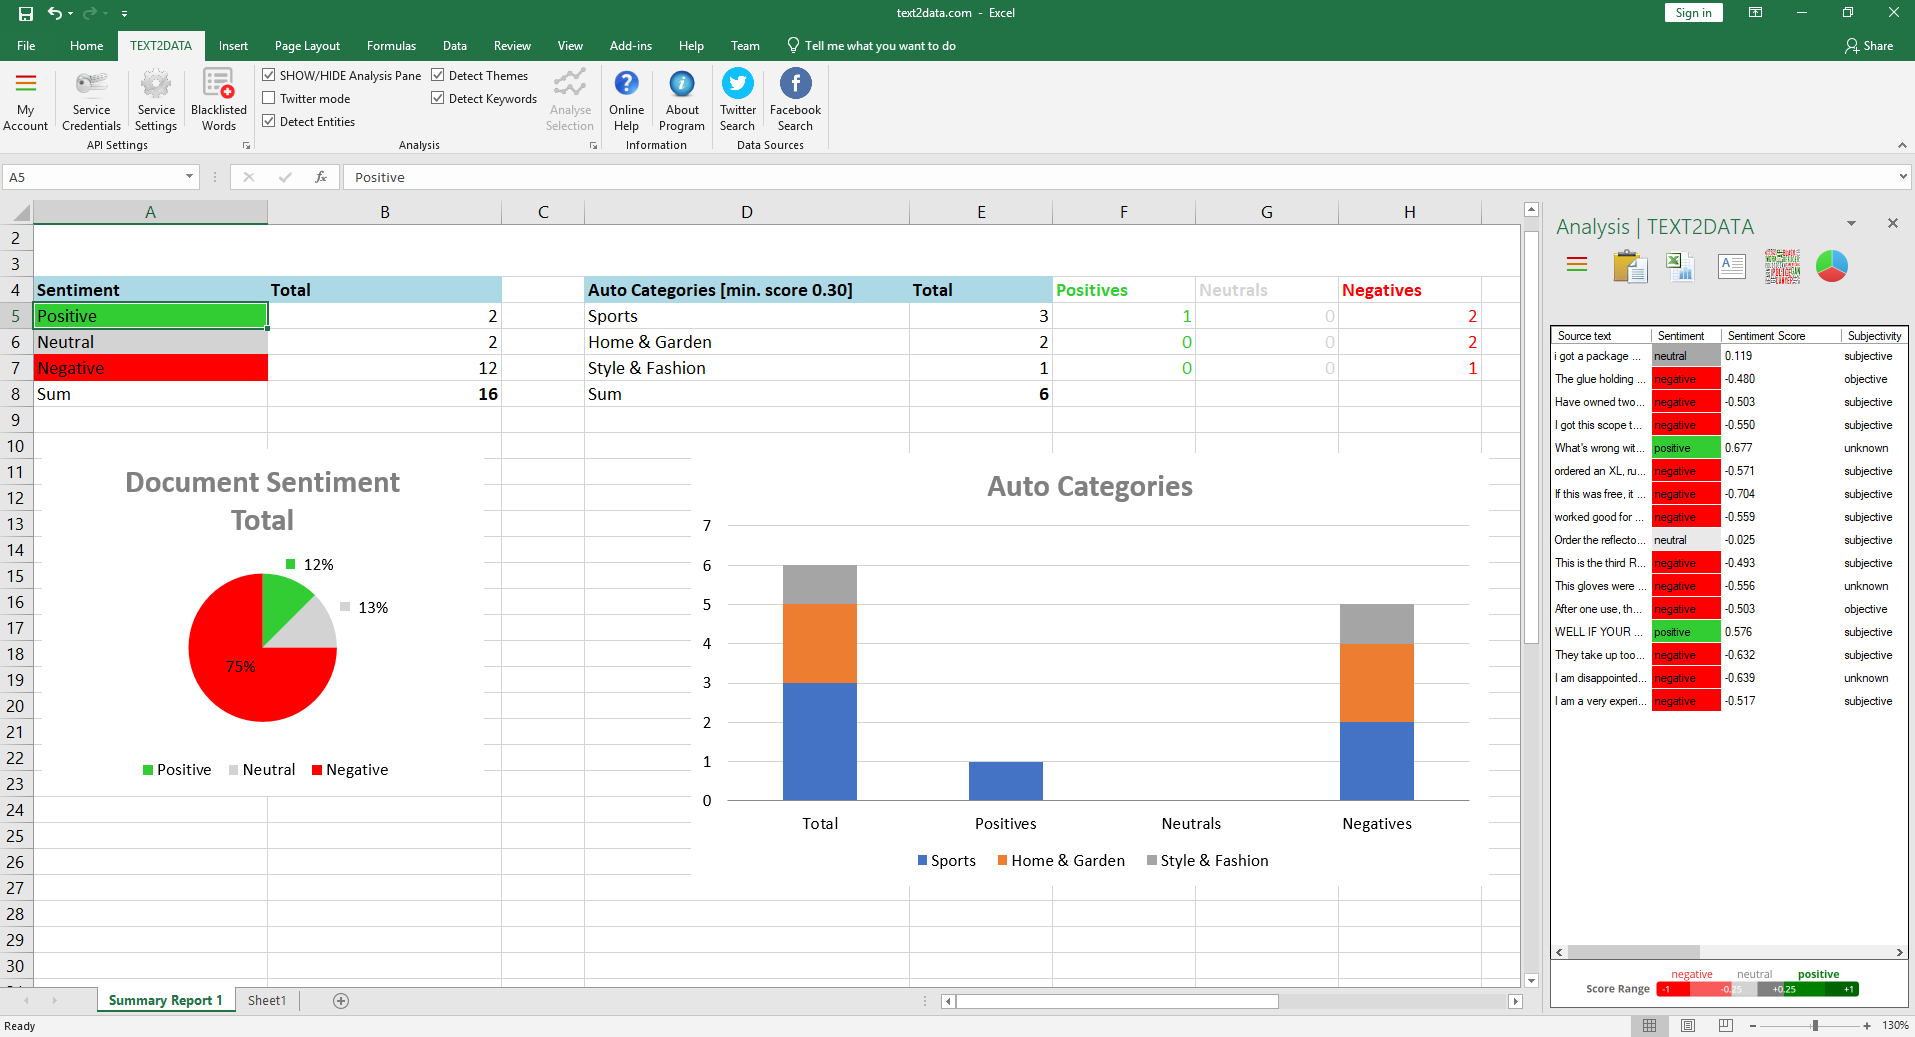Click the Score Range color bar
The width and height of the screenshot is (1915, 1037).
point(1757,989)
